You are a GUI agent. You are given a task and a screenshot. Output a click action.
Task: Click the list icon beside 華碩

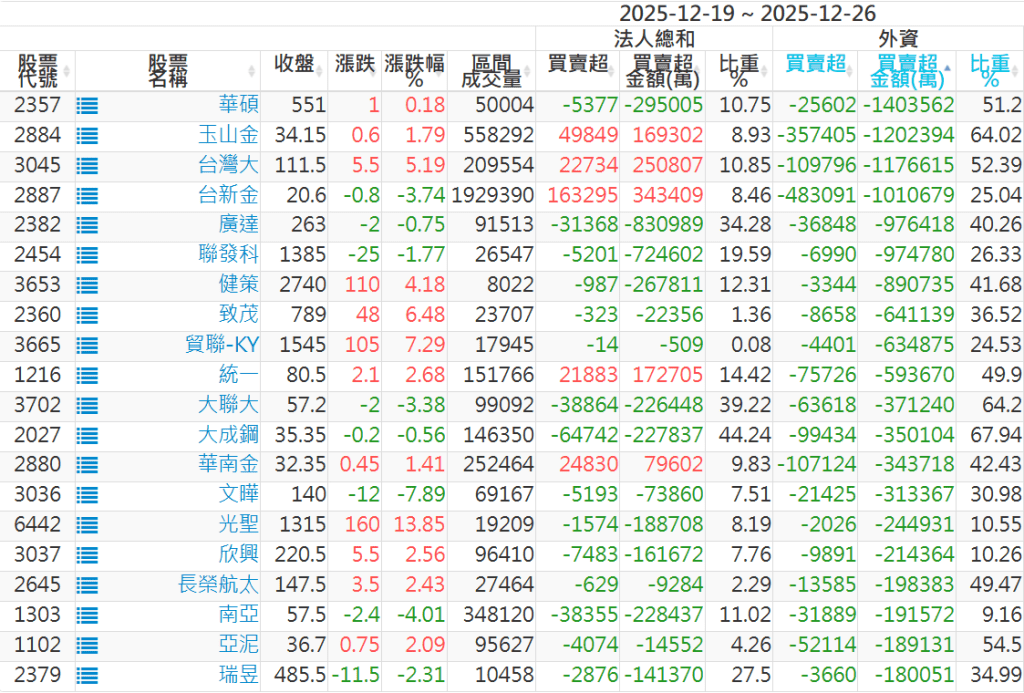[87, 105]
